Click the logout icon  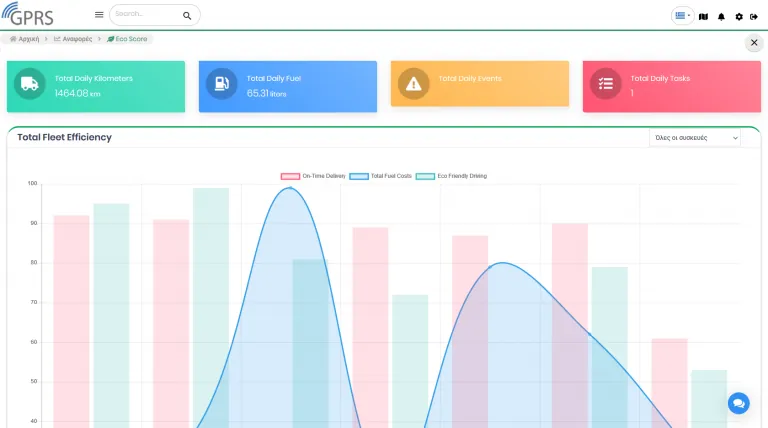tap(754, 17)
